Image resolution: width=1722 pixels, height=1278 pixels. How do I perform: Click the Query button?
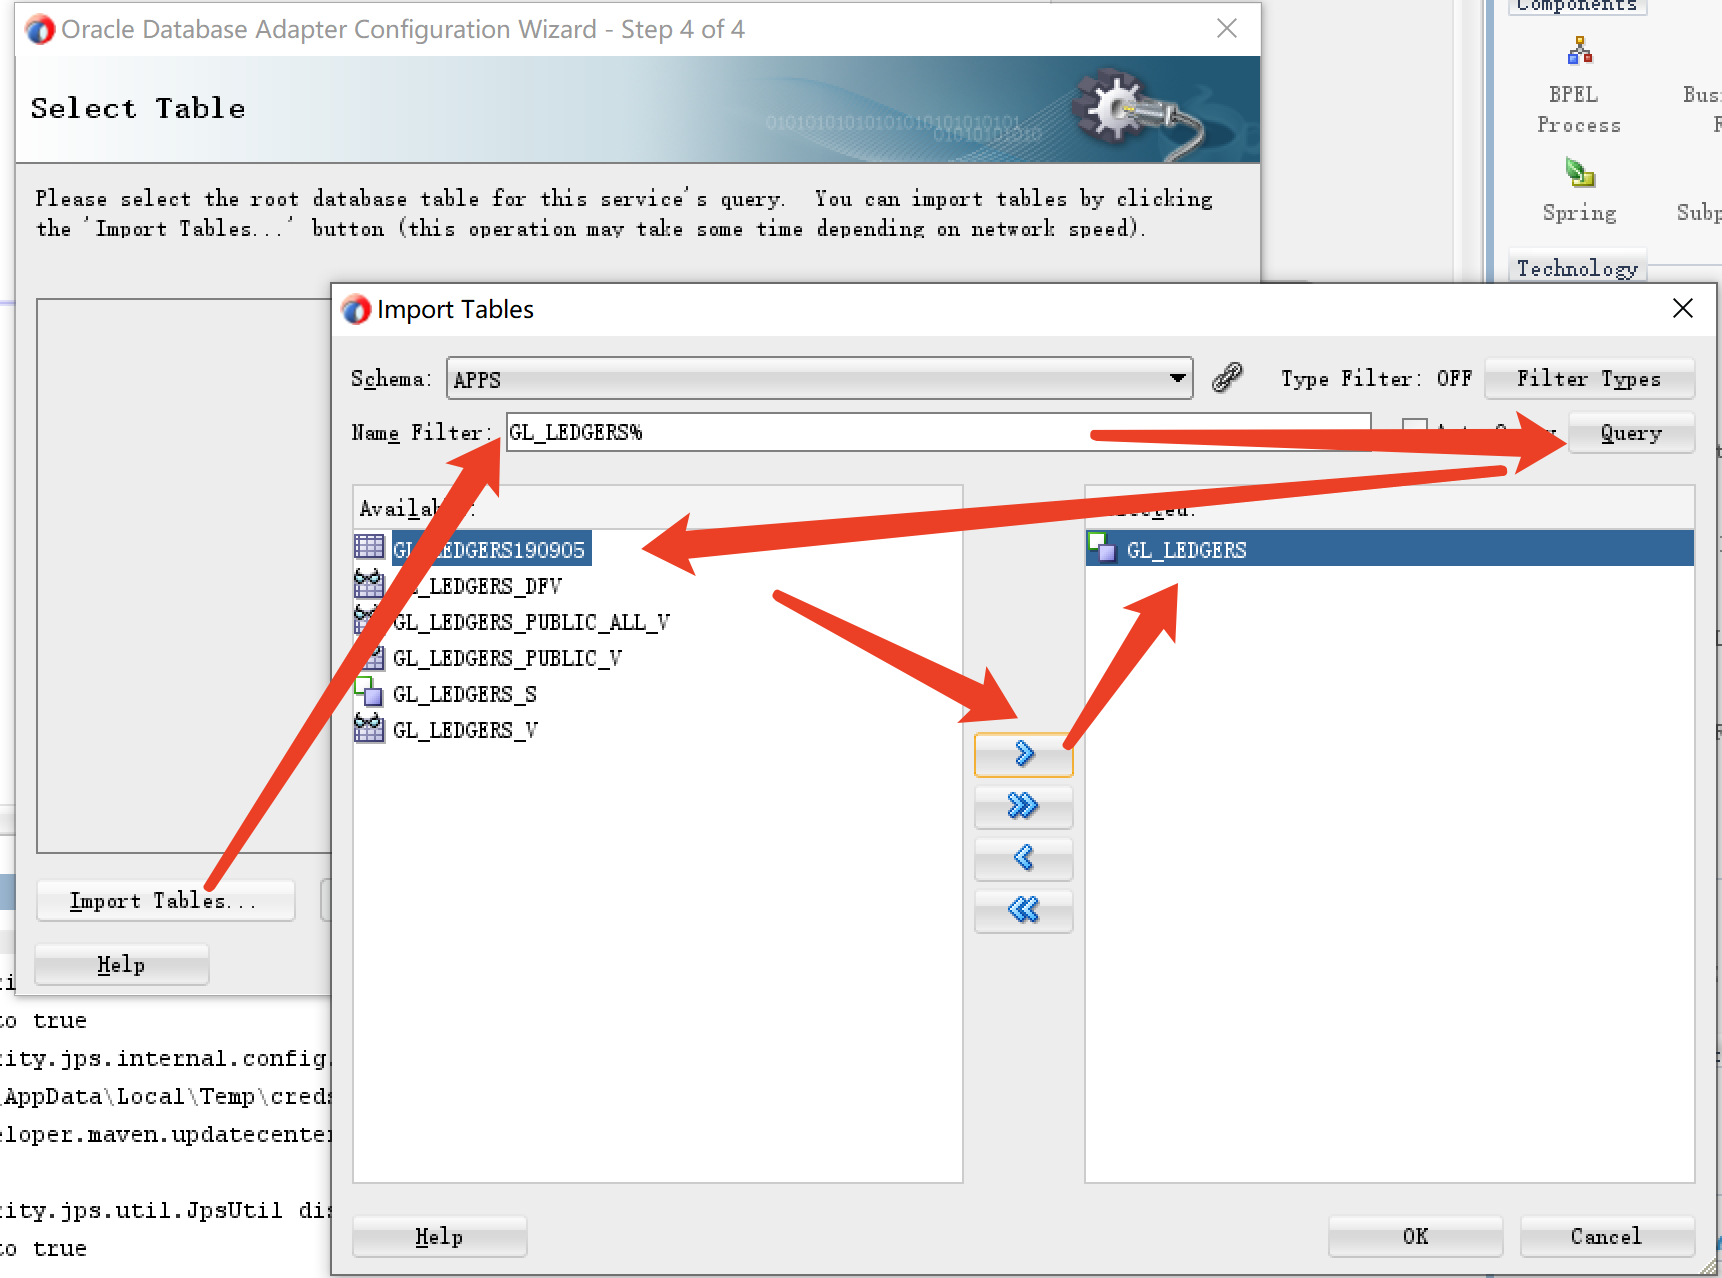(x=1631, y=433)
